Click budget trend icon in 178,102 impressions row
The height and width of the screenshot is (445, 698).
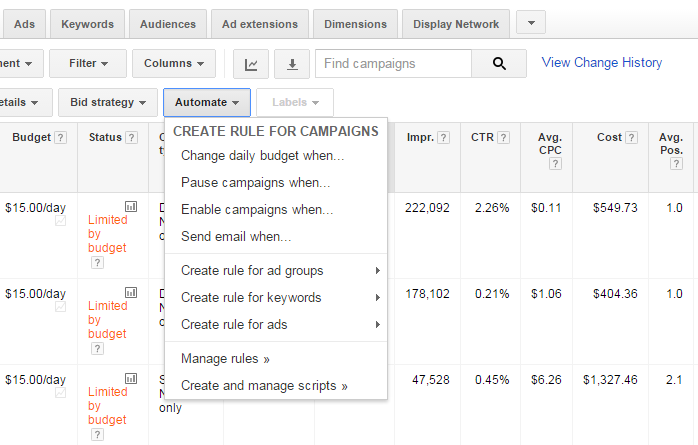61,307
